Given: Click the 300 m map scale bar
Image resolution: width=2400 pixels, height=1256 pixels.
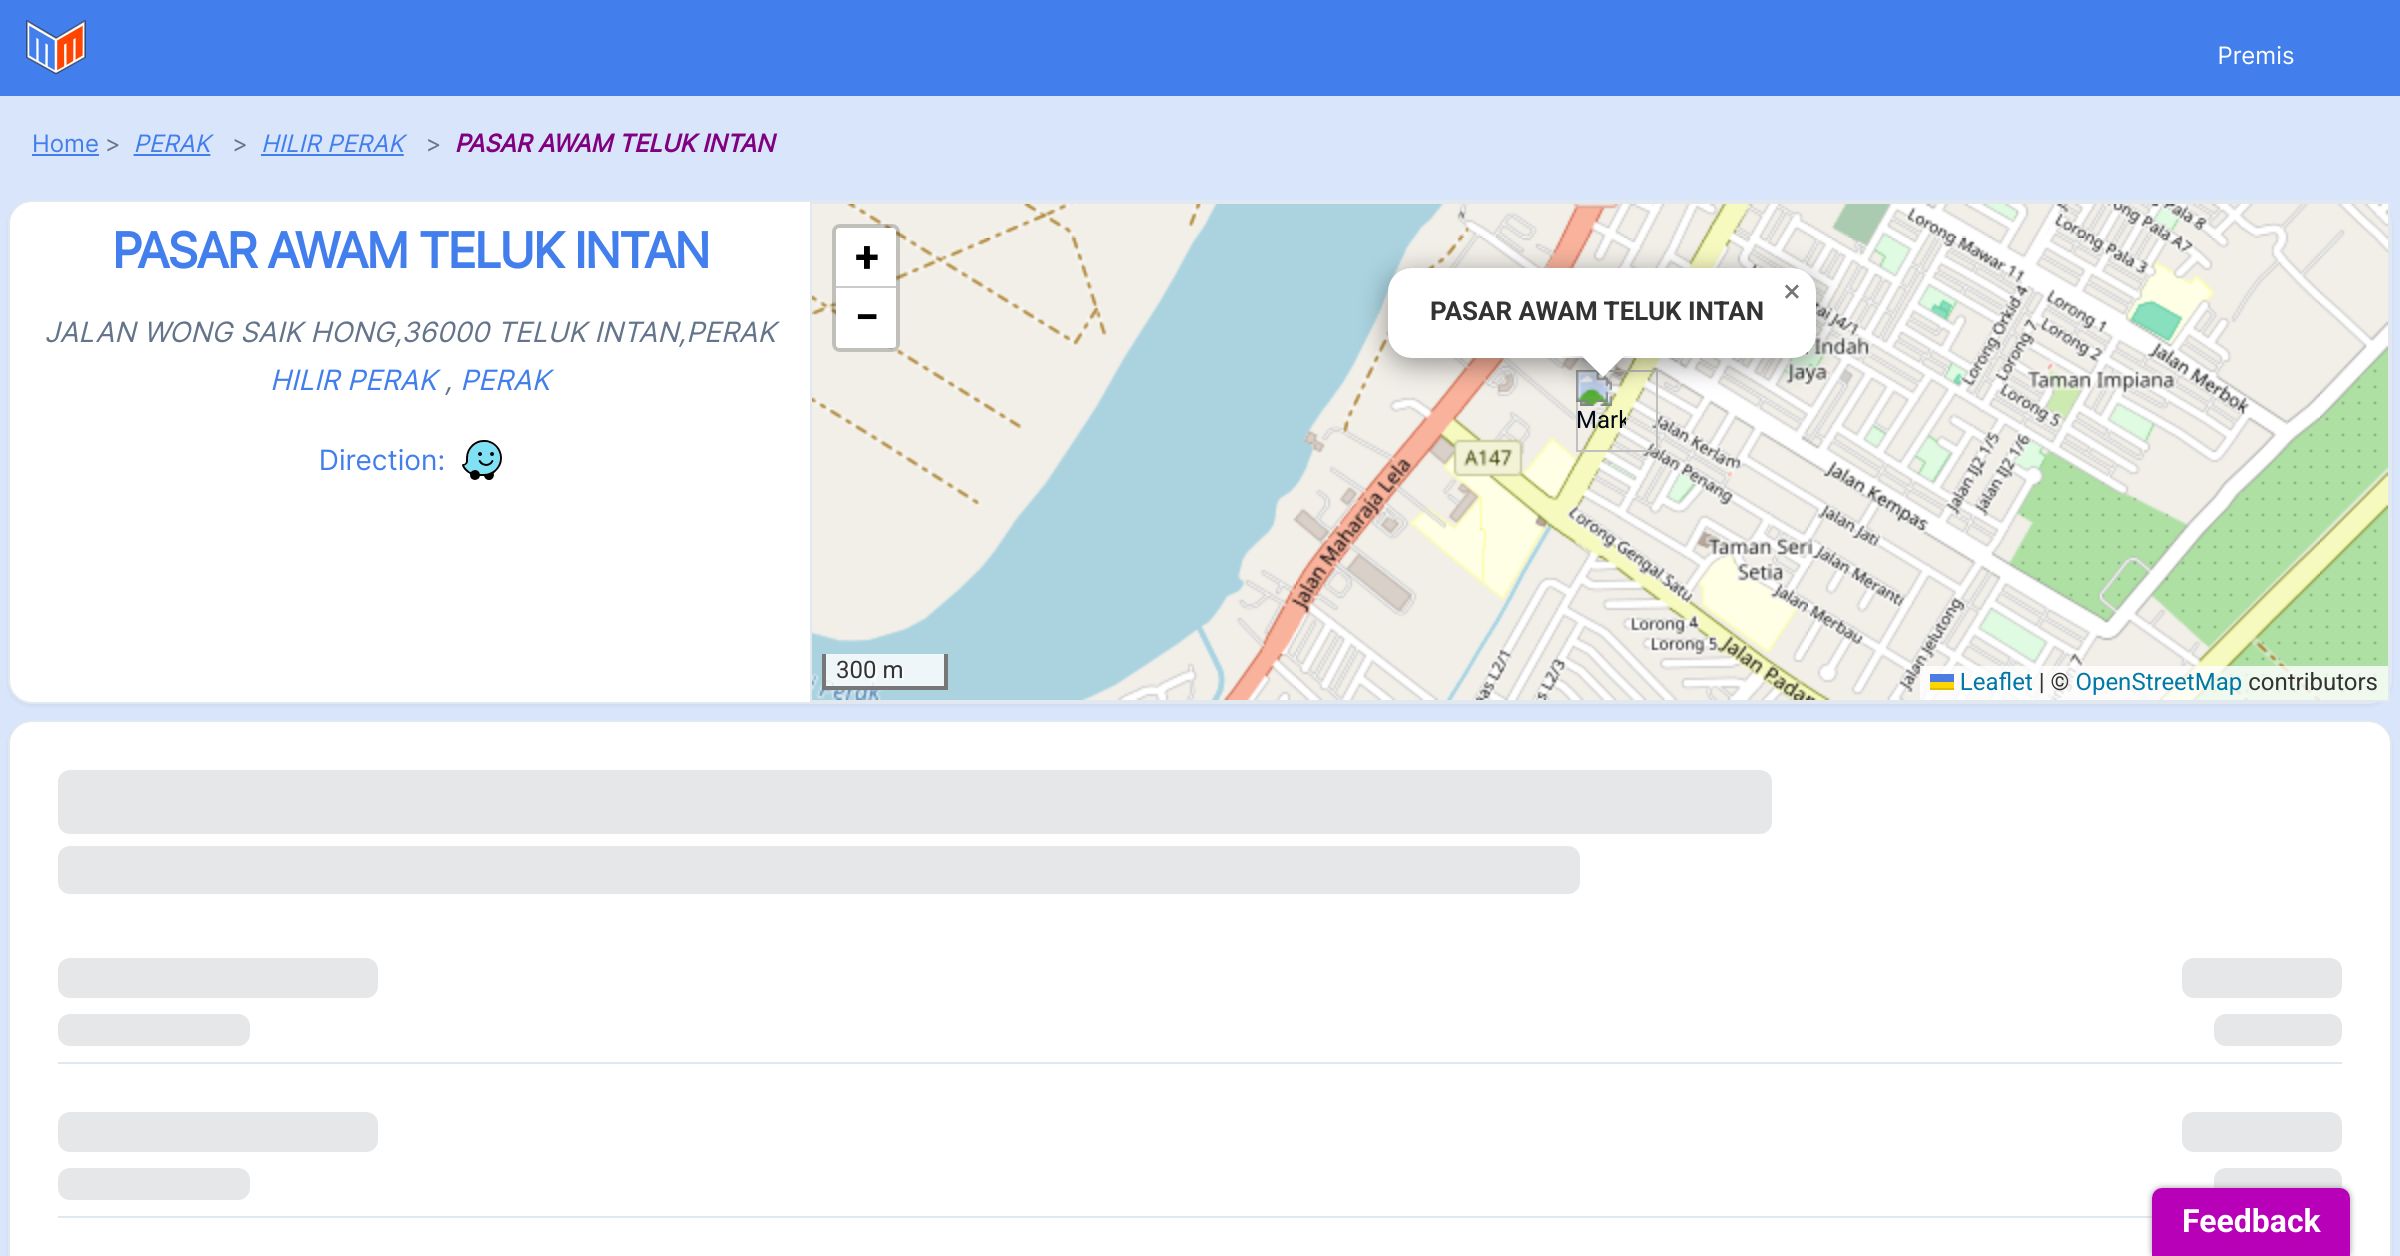Looking at the screenshot, I should pos(884,670).
